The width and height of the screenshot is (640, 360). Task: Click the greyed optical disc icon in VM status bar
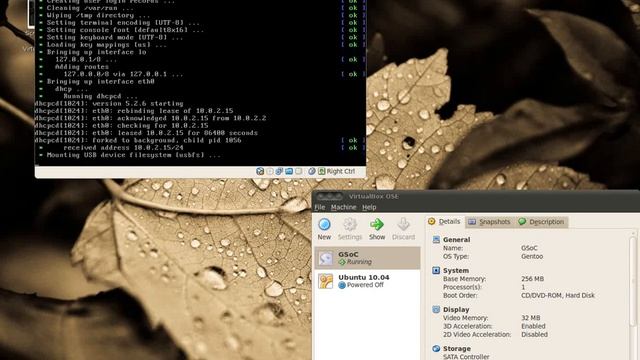click(x=270, y=171)
